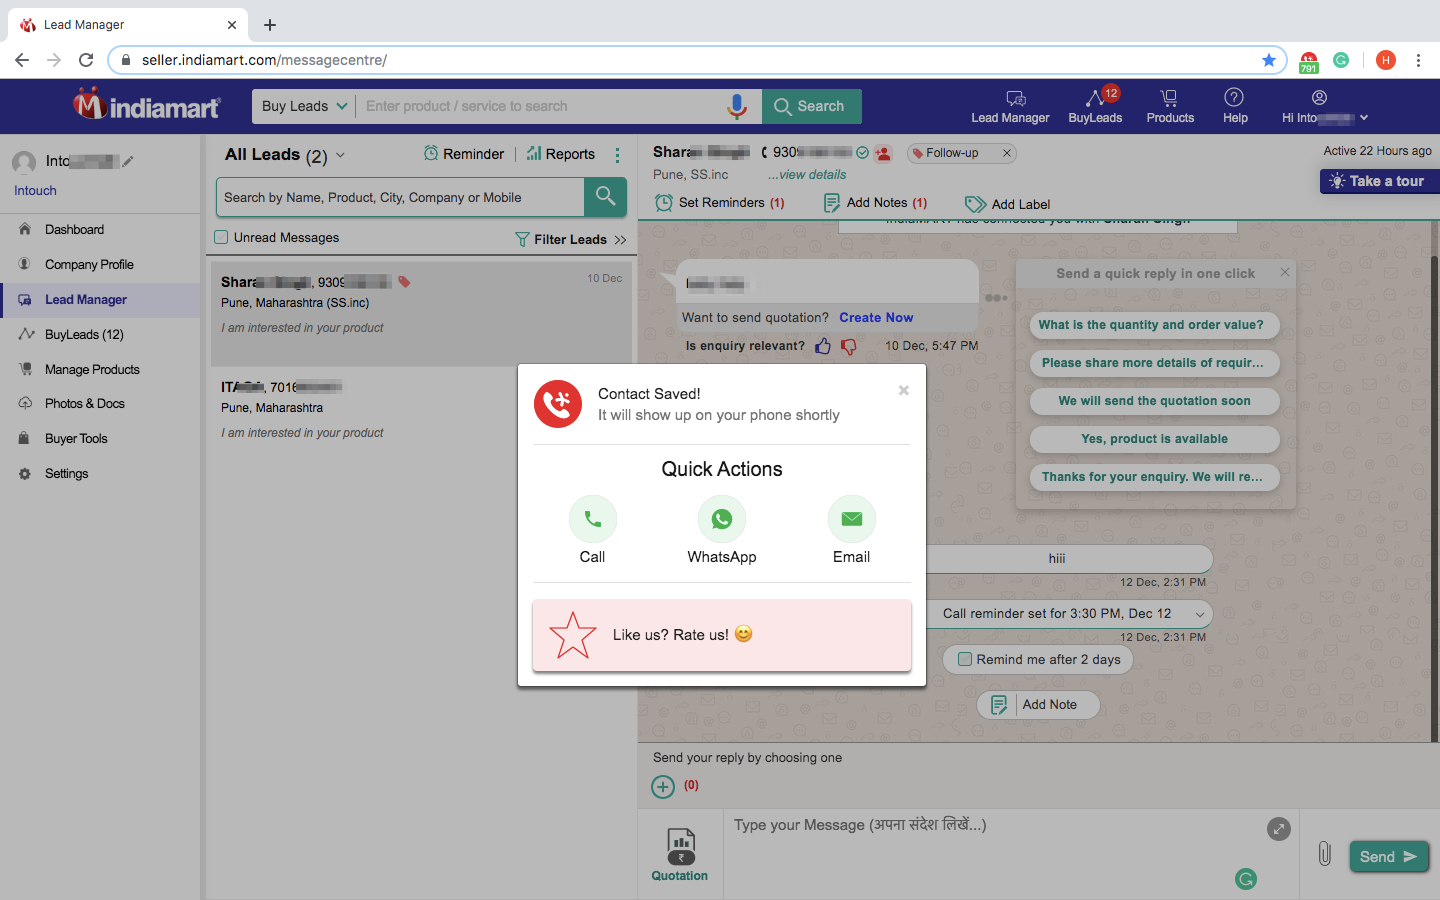Click the view details link
The image size is (1440, 900).
[807, 175]
